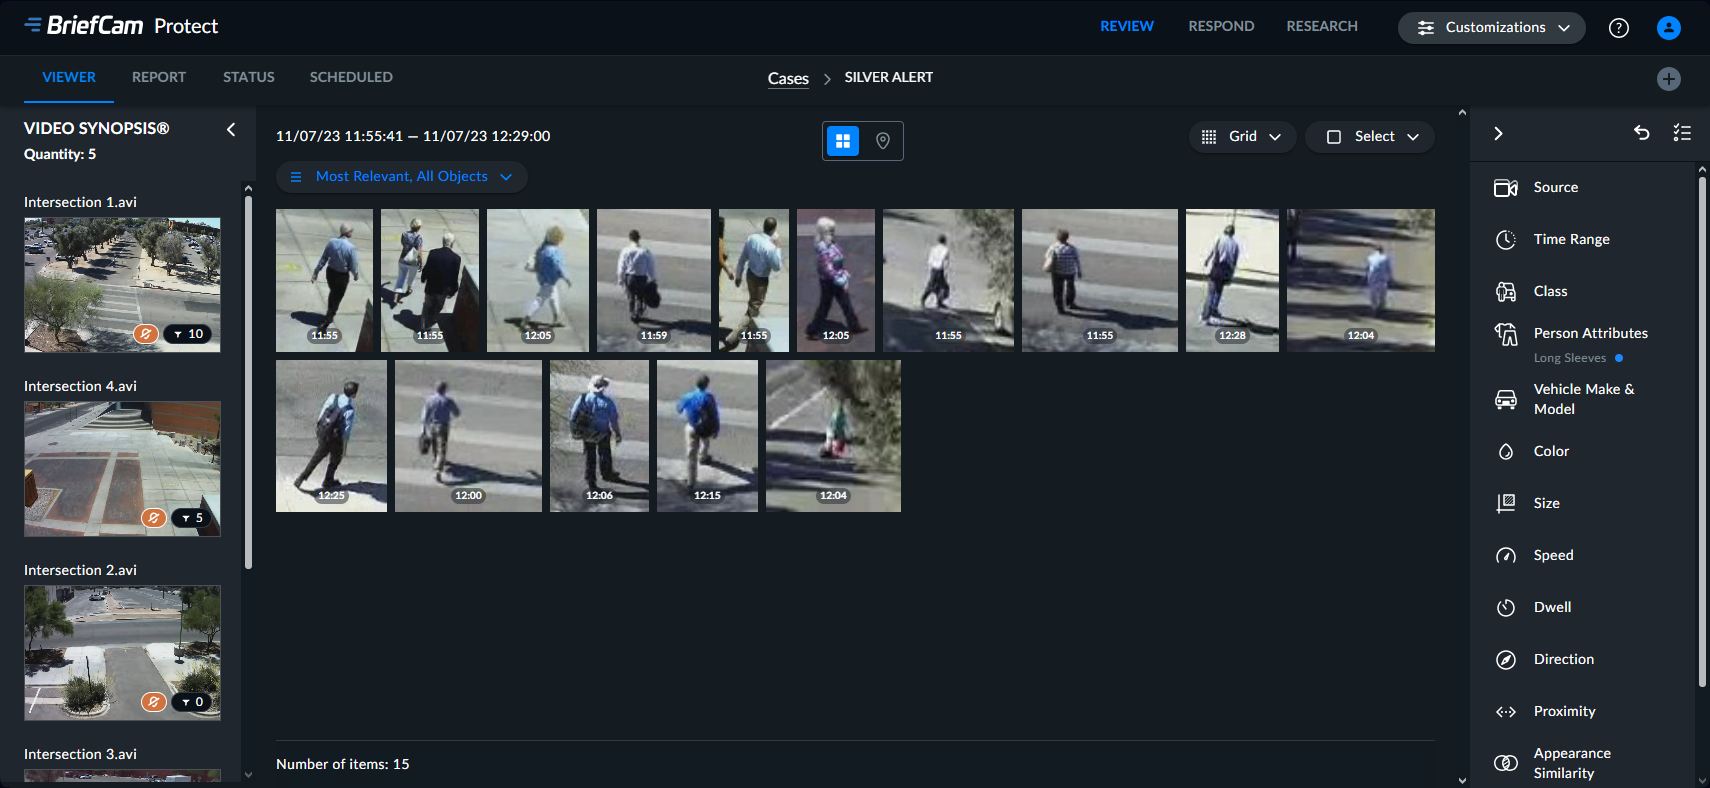Image resolution: width=1710 pixels, height=788 pixels.
Task: Open the Direction filter
Action: (1563, 660)
